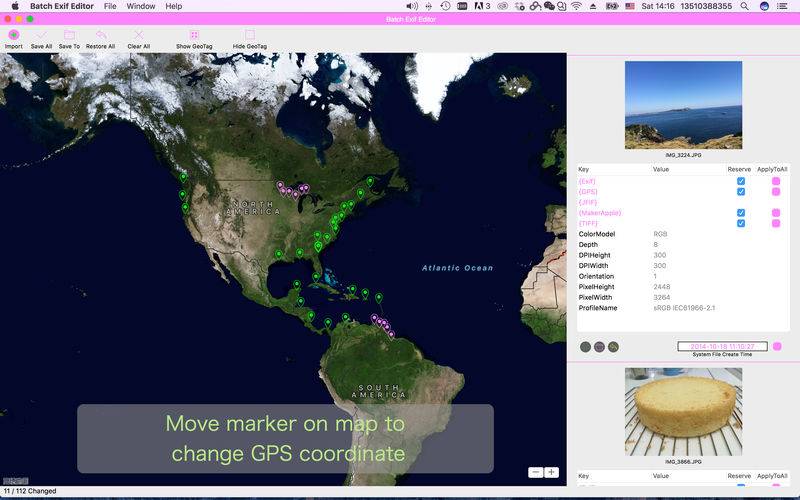The width and height of the screenshot is (800, 500).
Task: Select the green marker farthest northeast in Canada
Action: coord(370,181)
